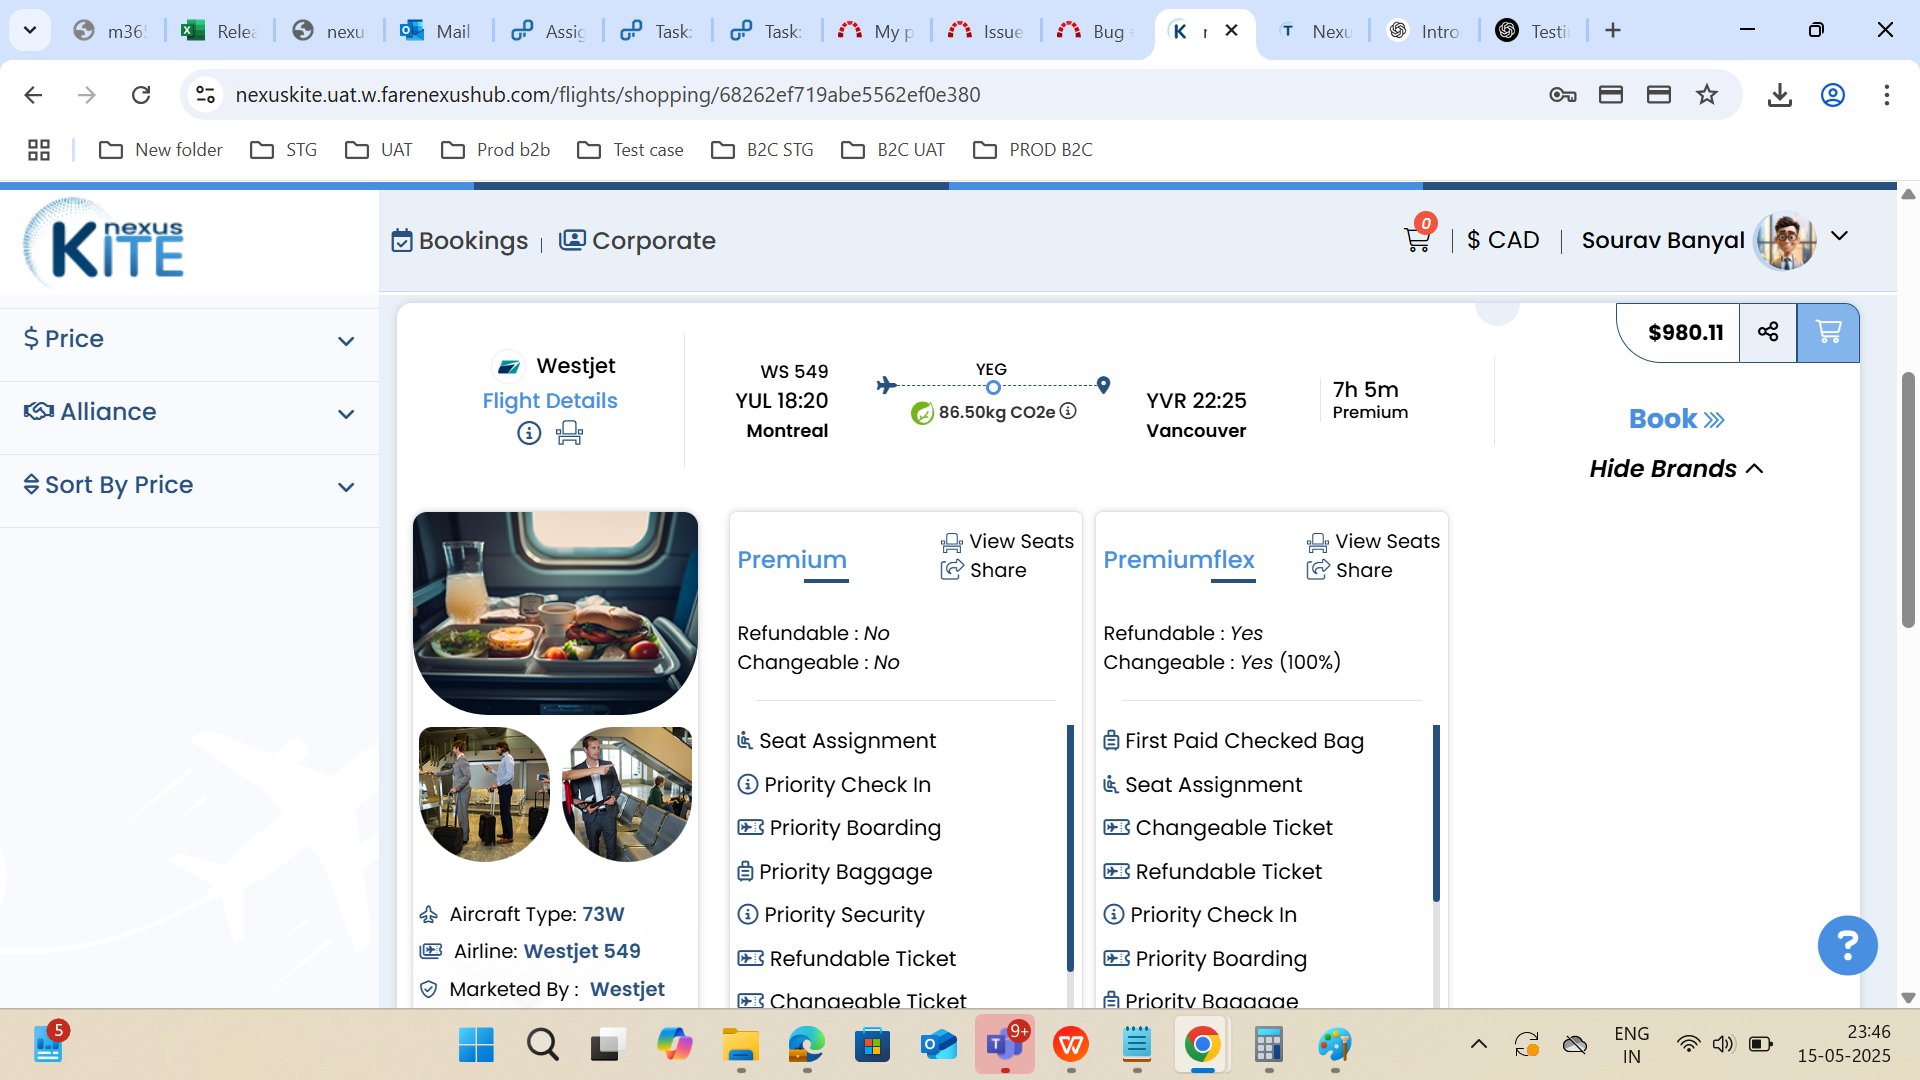Click the page vertical scrollbar
This screenshot has height=1080, width=1920.
coord(1908,500)
